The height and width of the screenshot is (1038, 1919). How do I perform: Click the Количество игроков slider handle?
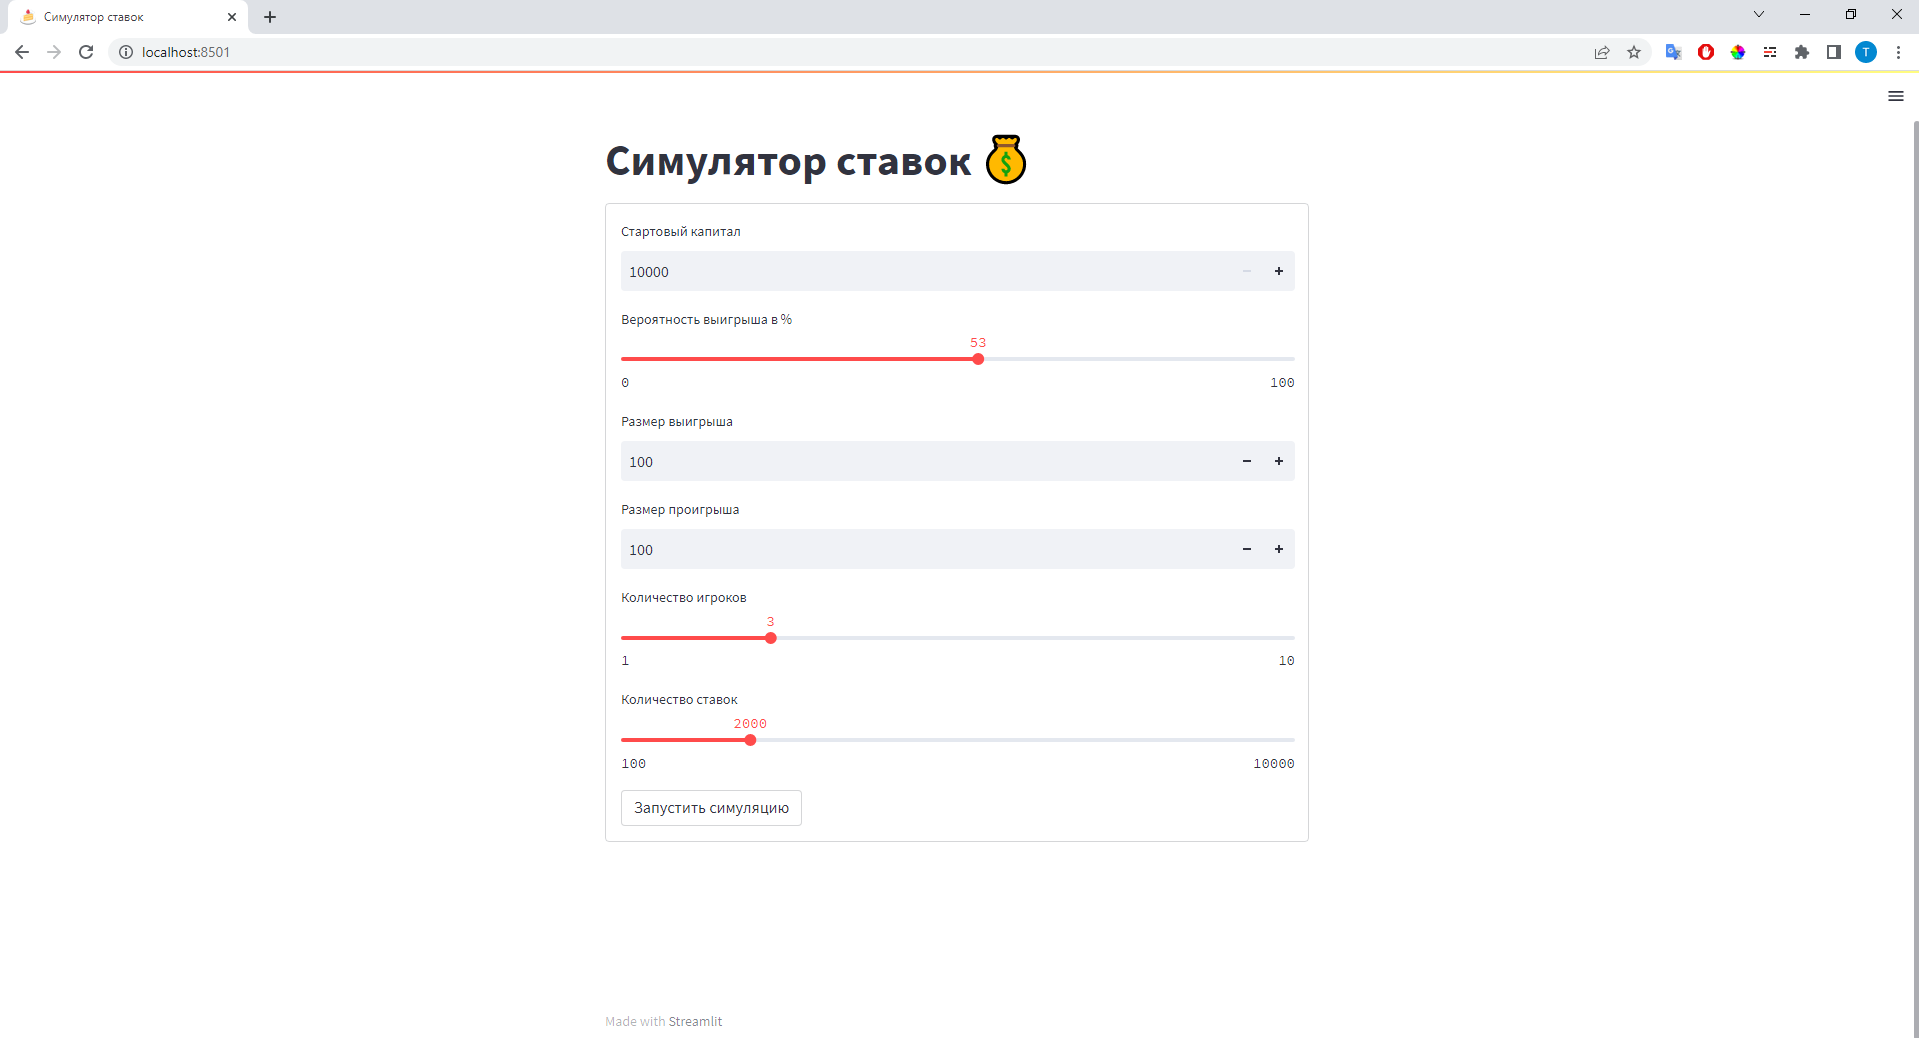770,638
